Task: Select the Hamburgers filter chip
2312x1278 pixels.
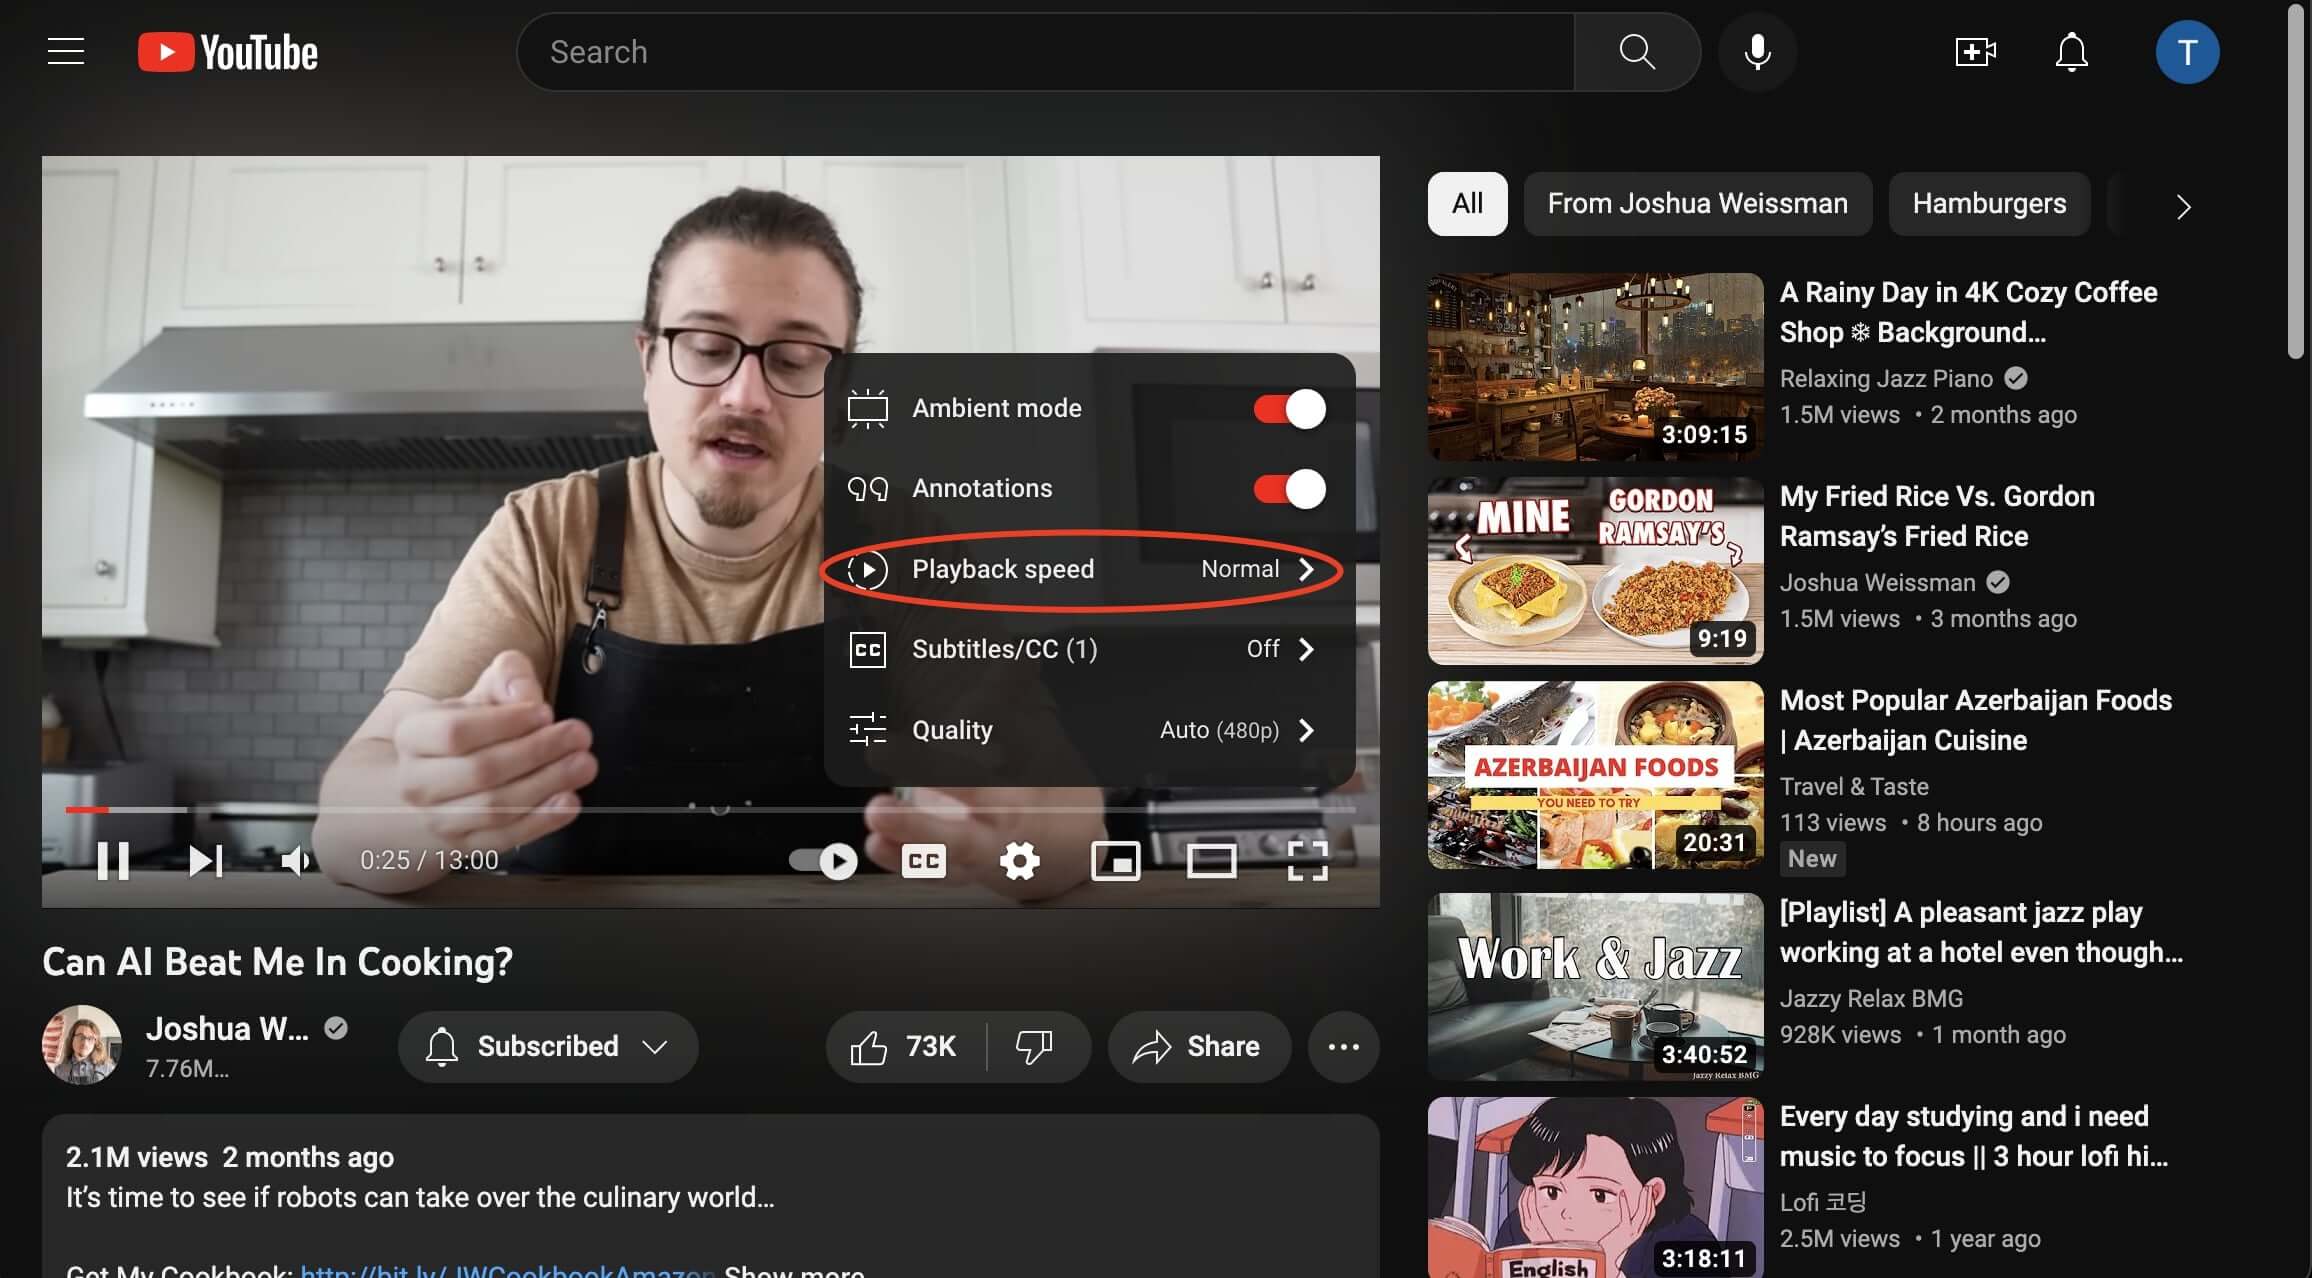Action: point(1988,203)
